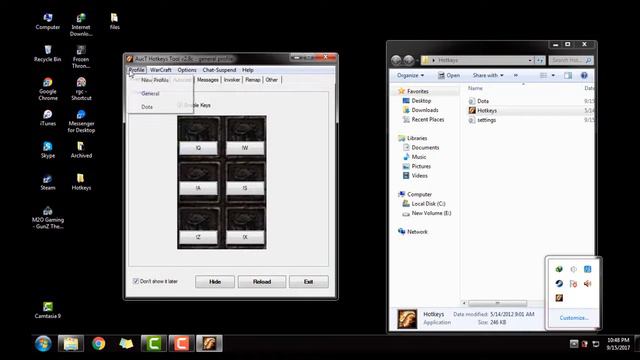
Task: Open M2O Gaming GunZ desktop shortcut
Action: click(x=47, y=217)
